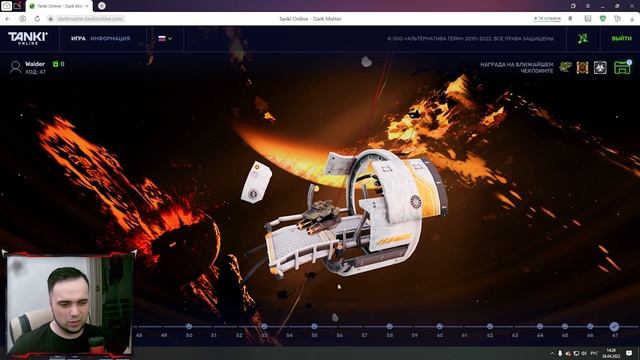The image size is (640, 360).
Task: Click the address bar lock icon
Action: (x=51, y=19)
